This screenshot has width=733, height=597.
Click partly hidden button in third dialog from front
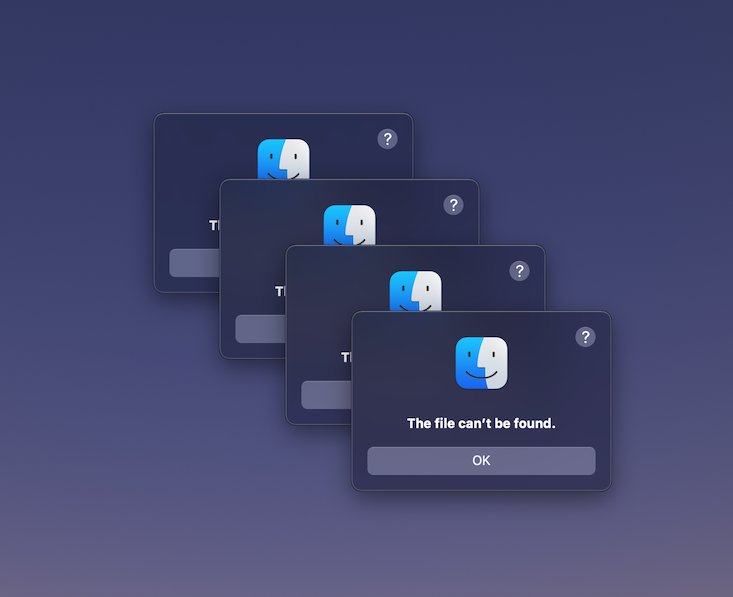pyautogui.click(x=260, y=329)
